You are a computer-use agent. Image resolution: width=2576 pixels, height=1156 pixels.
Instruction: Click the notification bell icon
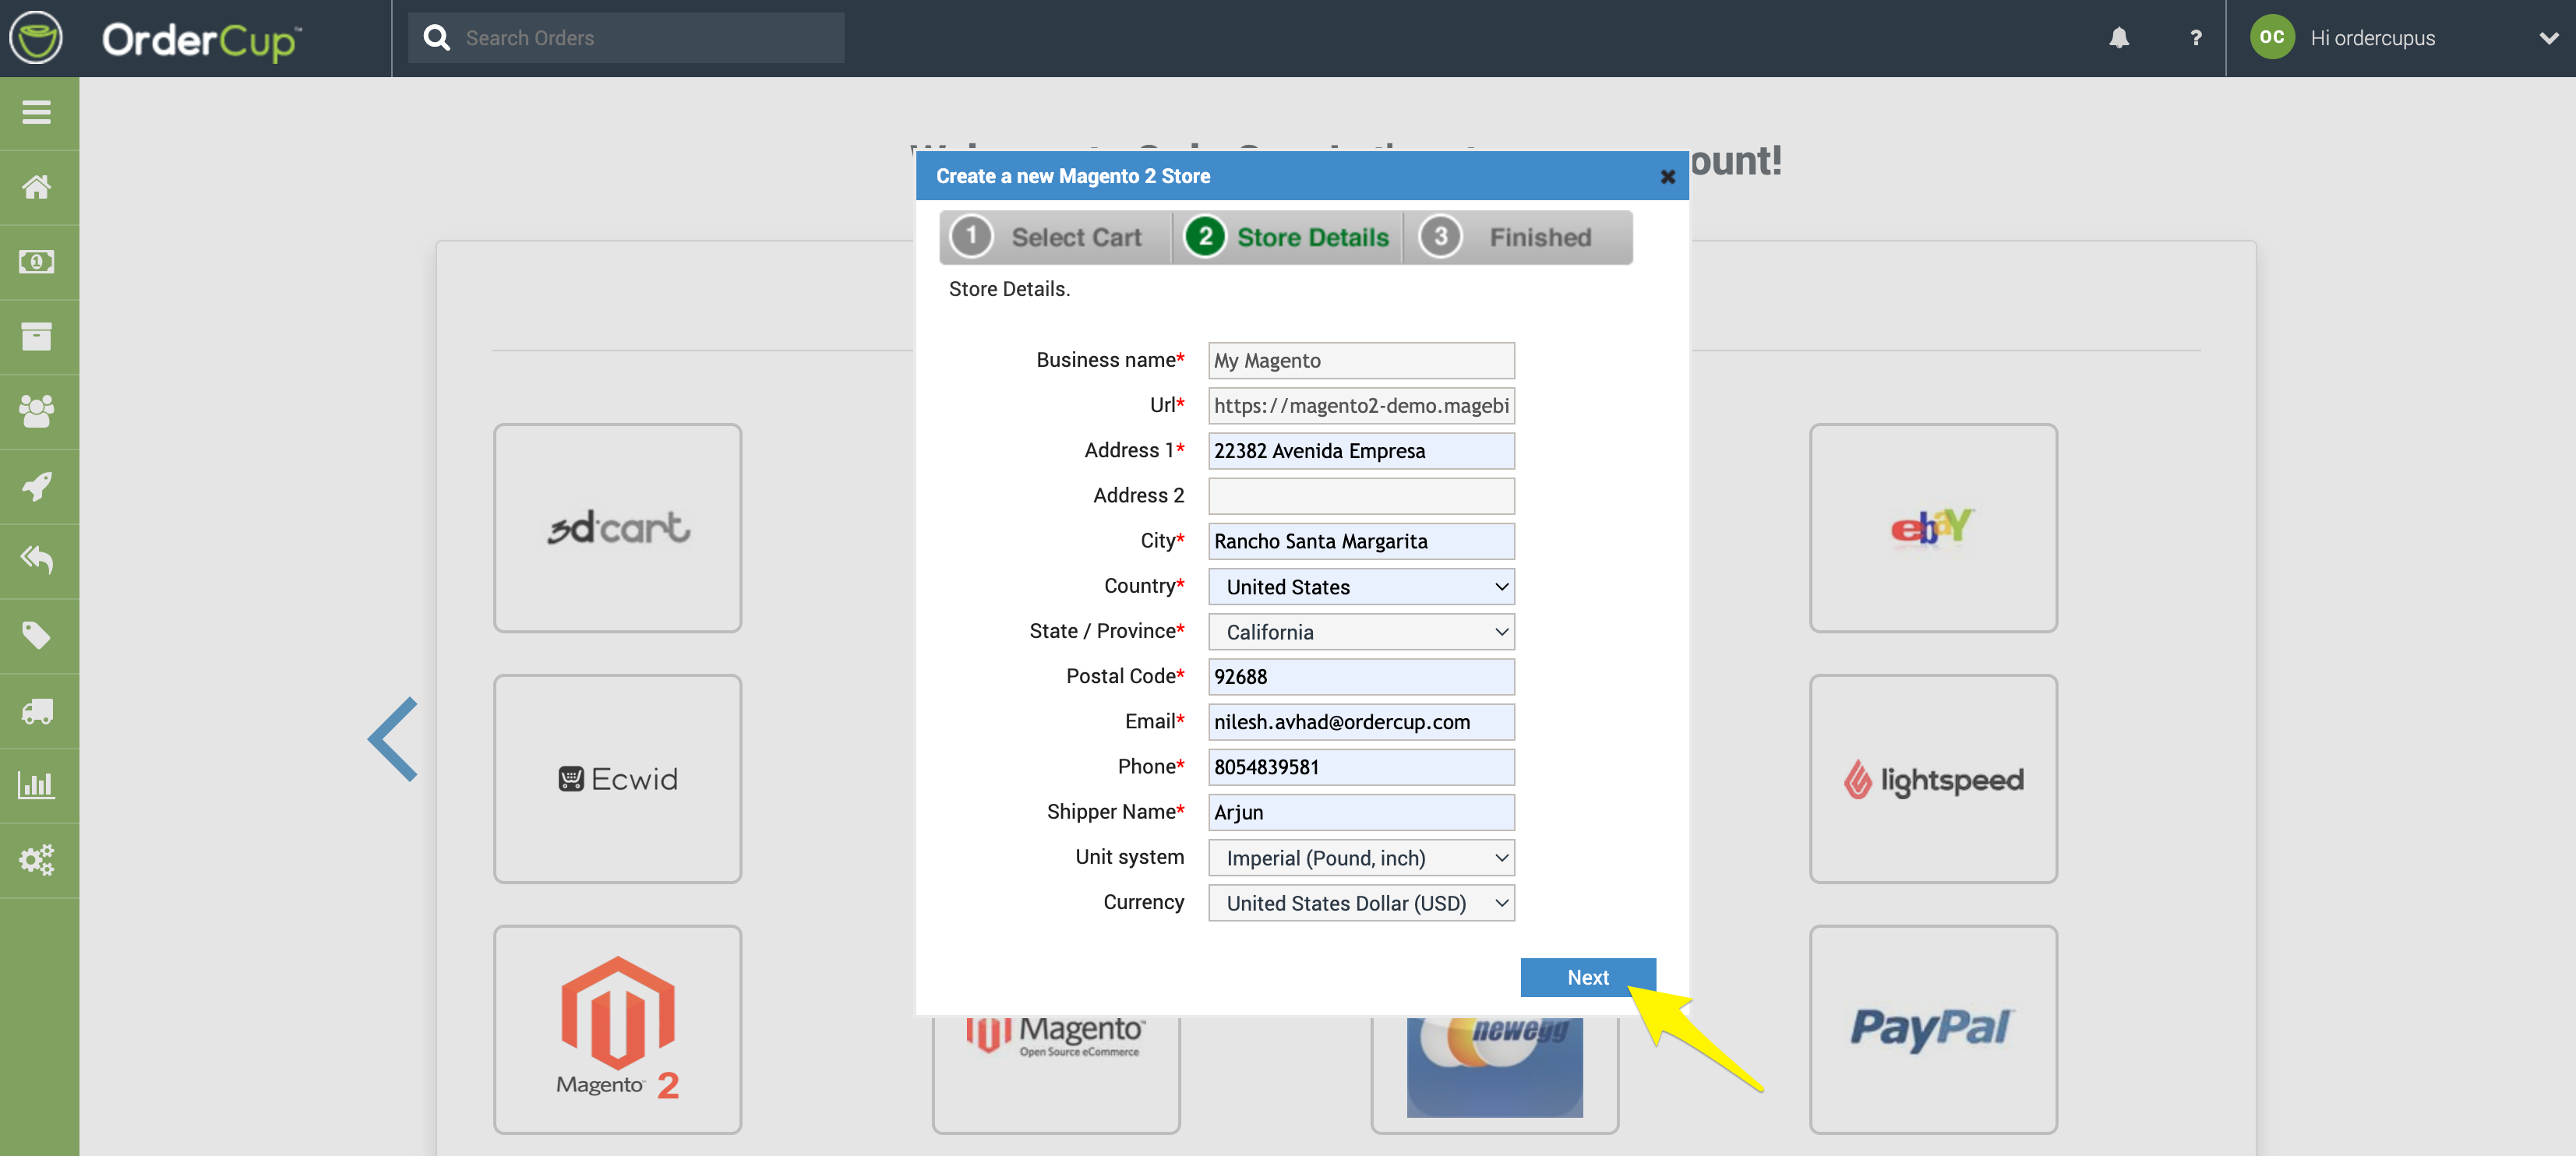[2118, 38]
